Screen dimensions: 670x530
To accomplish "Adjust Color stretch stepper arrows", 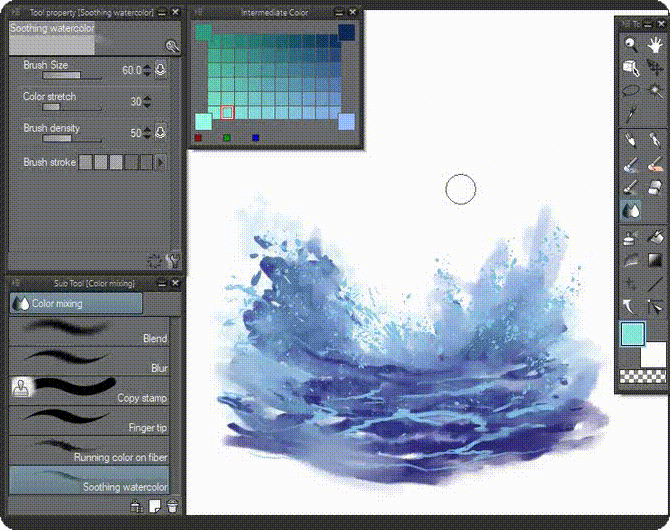I will (x=147, y=101).
